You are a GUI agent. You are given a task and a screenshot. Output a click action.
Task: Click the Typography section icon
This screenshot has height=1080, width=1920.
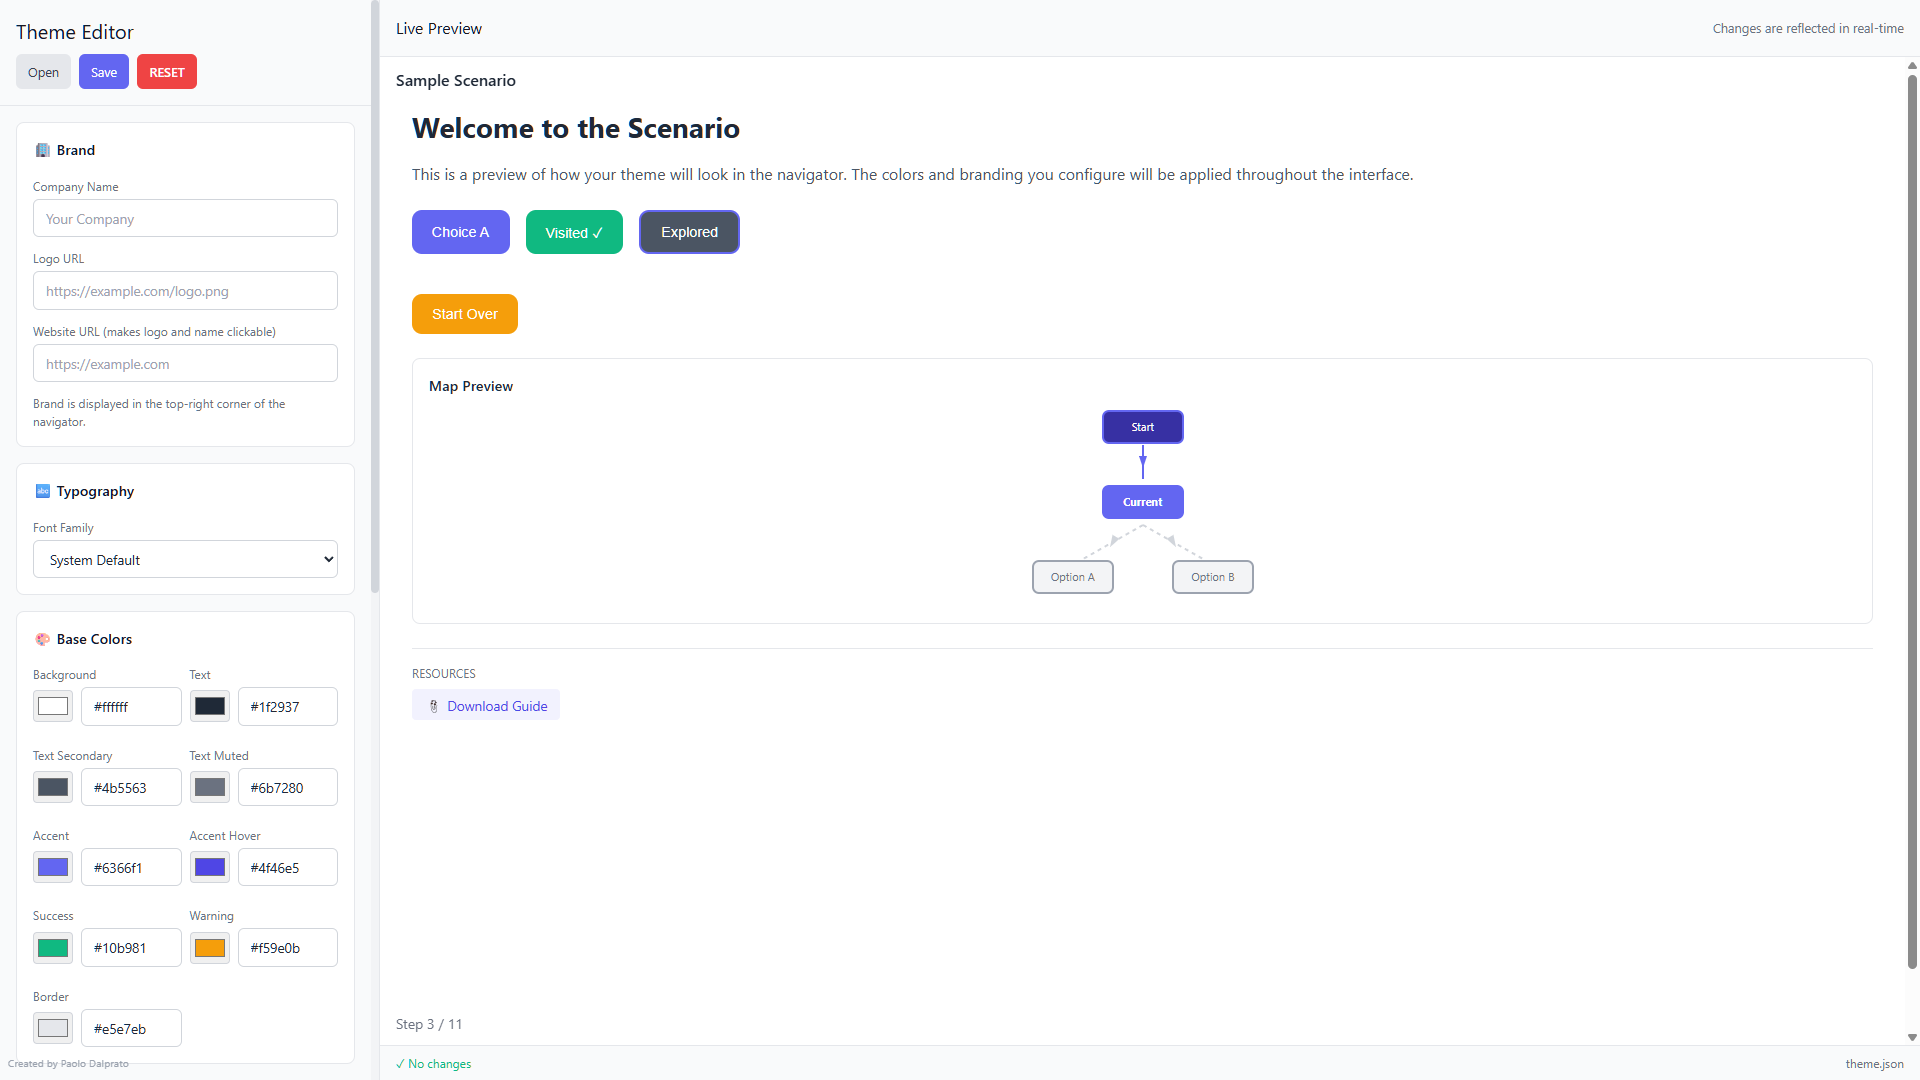click(43, 491)
